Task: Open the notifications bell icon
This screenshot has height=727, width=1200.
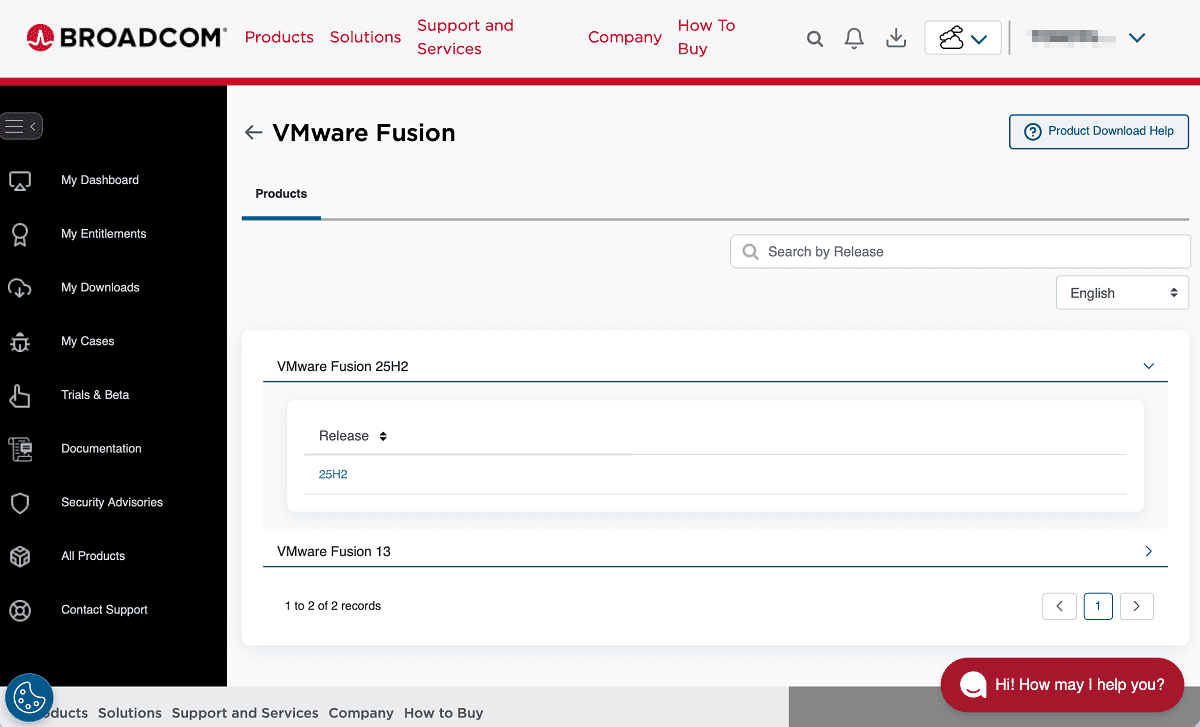Action: click(x=854, y=38)
